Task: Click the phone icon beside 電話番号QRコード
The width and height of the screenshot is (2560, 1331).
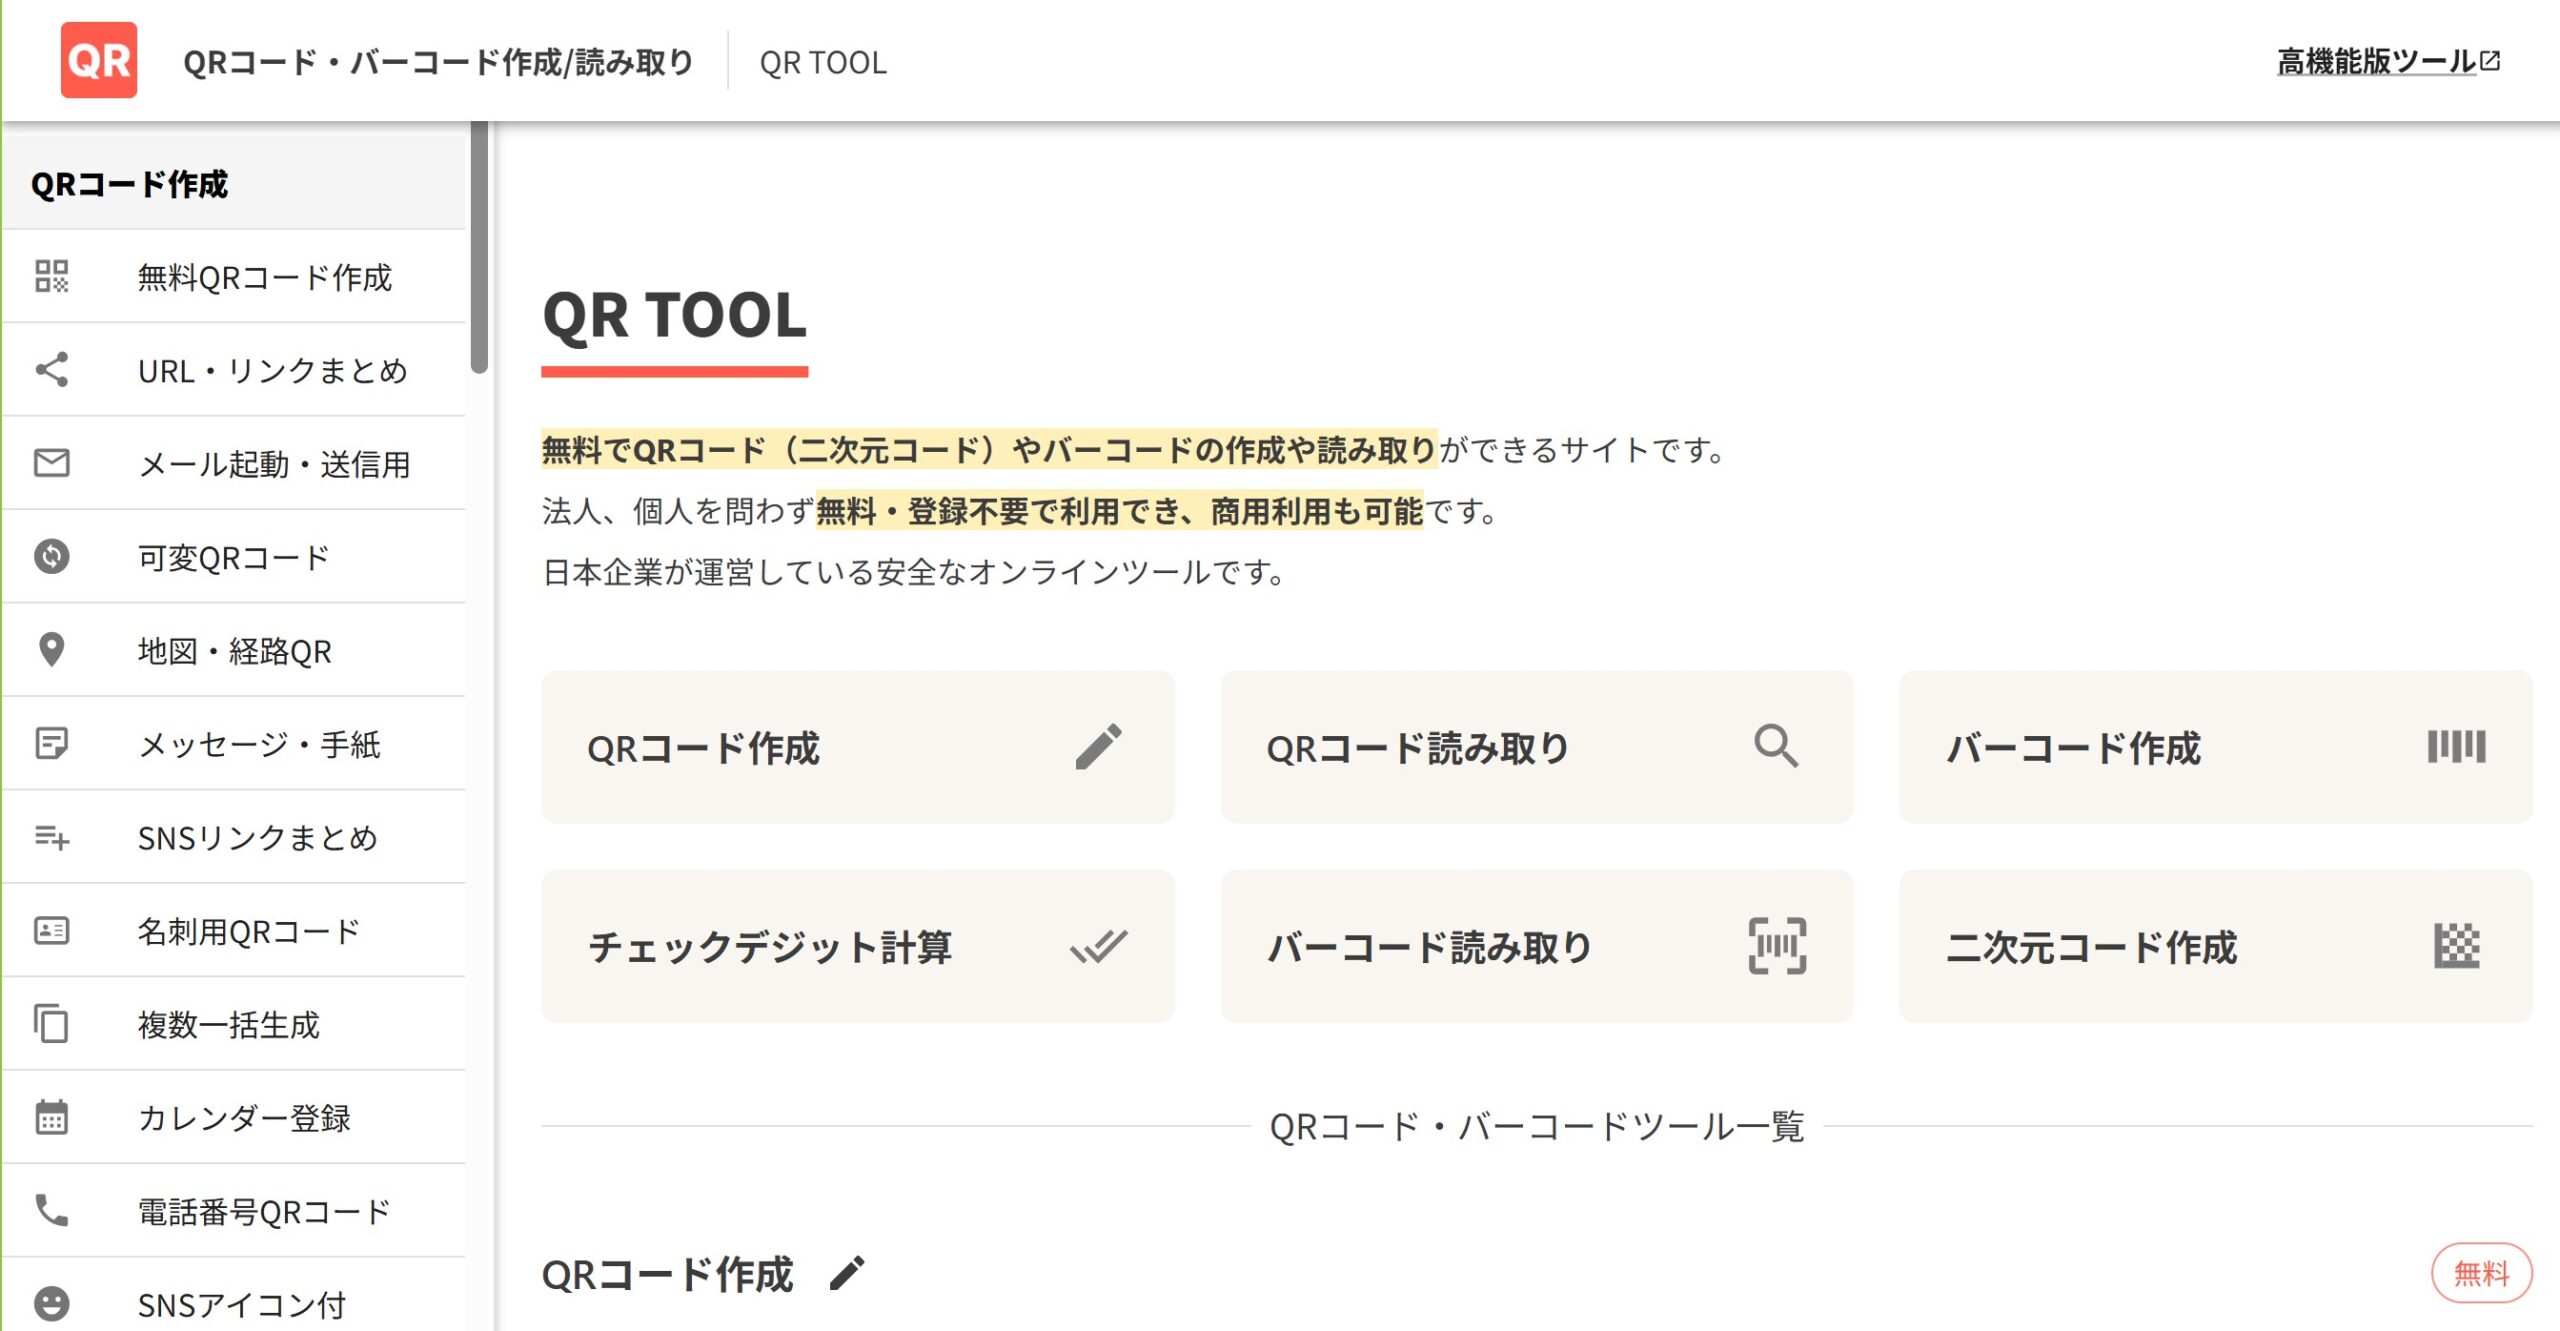Action: coord(51,1210)
